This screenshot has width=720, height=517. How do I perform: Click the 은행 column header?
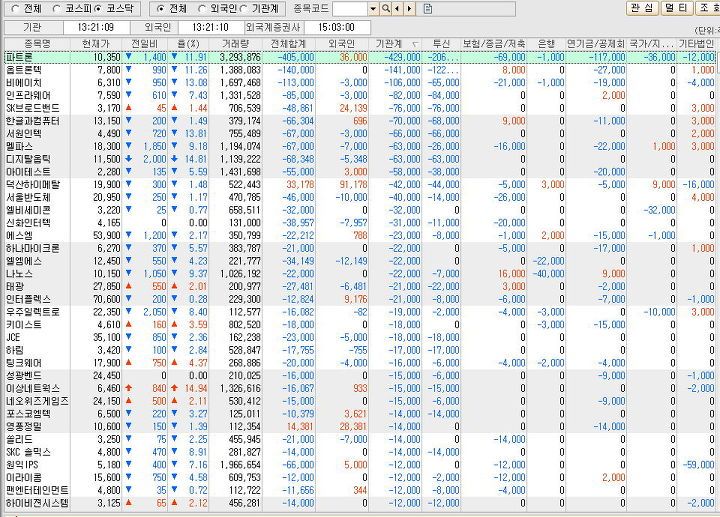click(546, 44)
